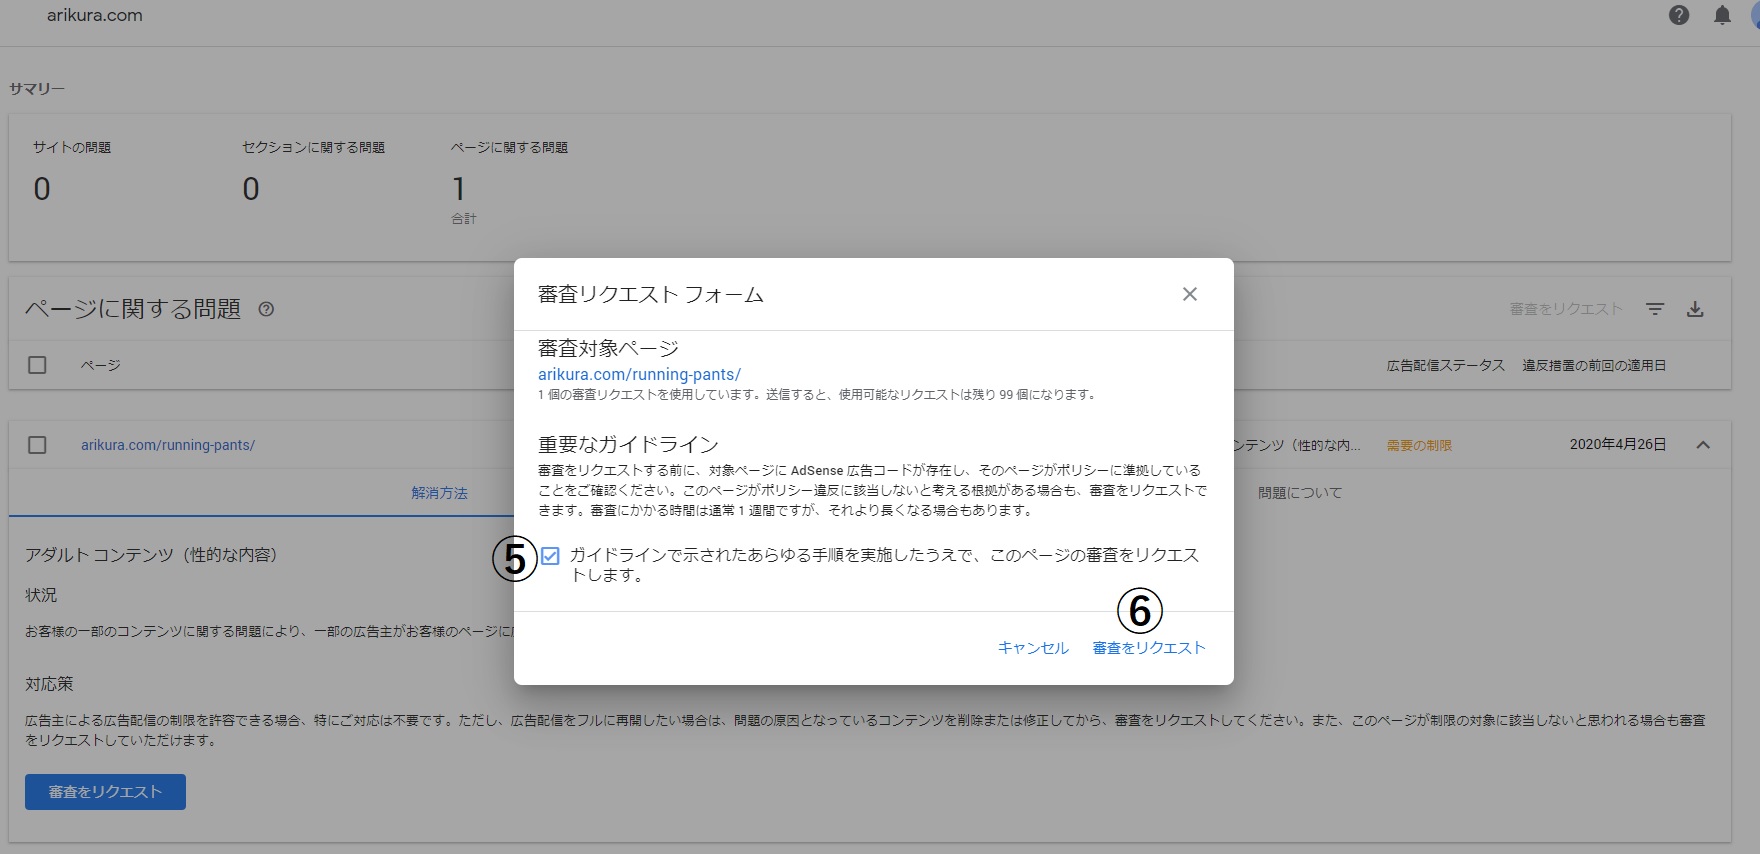Screen dimensions: 1760x854
Task: Click the 違反措置の前回の適用日 column header
Action: pos(1594,365)
